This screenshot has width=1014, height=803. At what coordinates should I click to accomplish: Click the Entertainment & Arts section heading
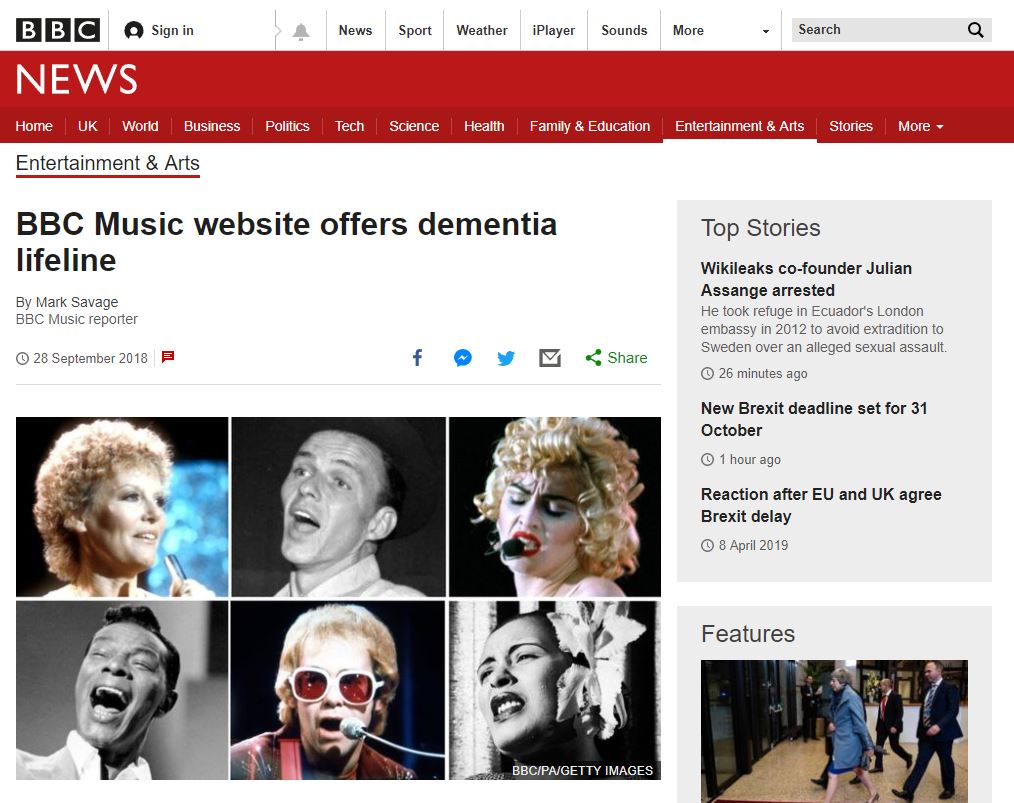click(107, 163)
